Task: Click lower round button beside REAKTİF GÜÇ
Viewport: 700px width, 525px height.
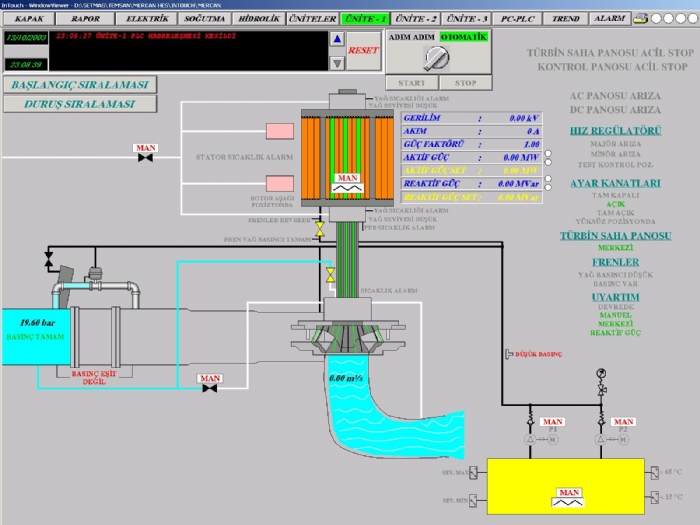Action: pos(548,188)
